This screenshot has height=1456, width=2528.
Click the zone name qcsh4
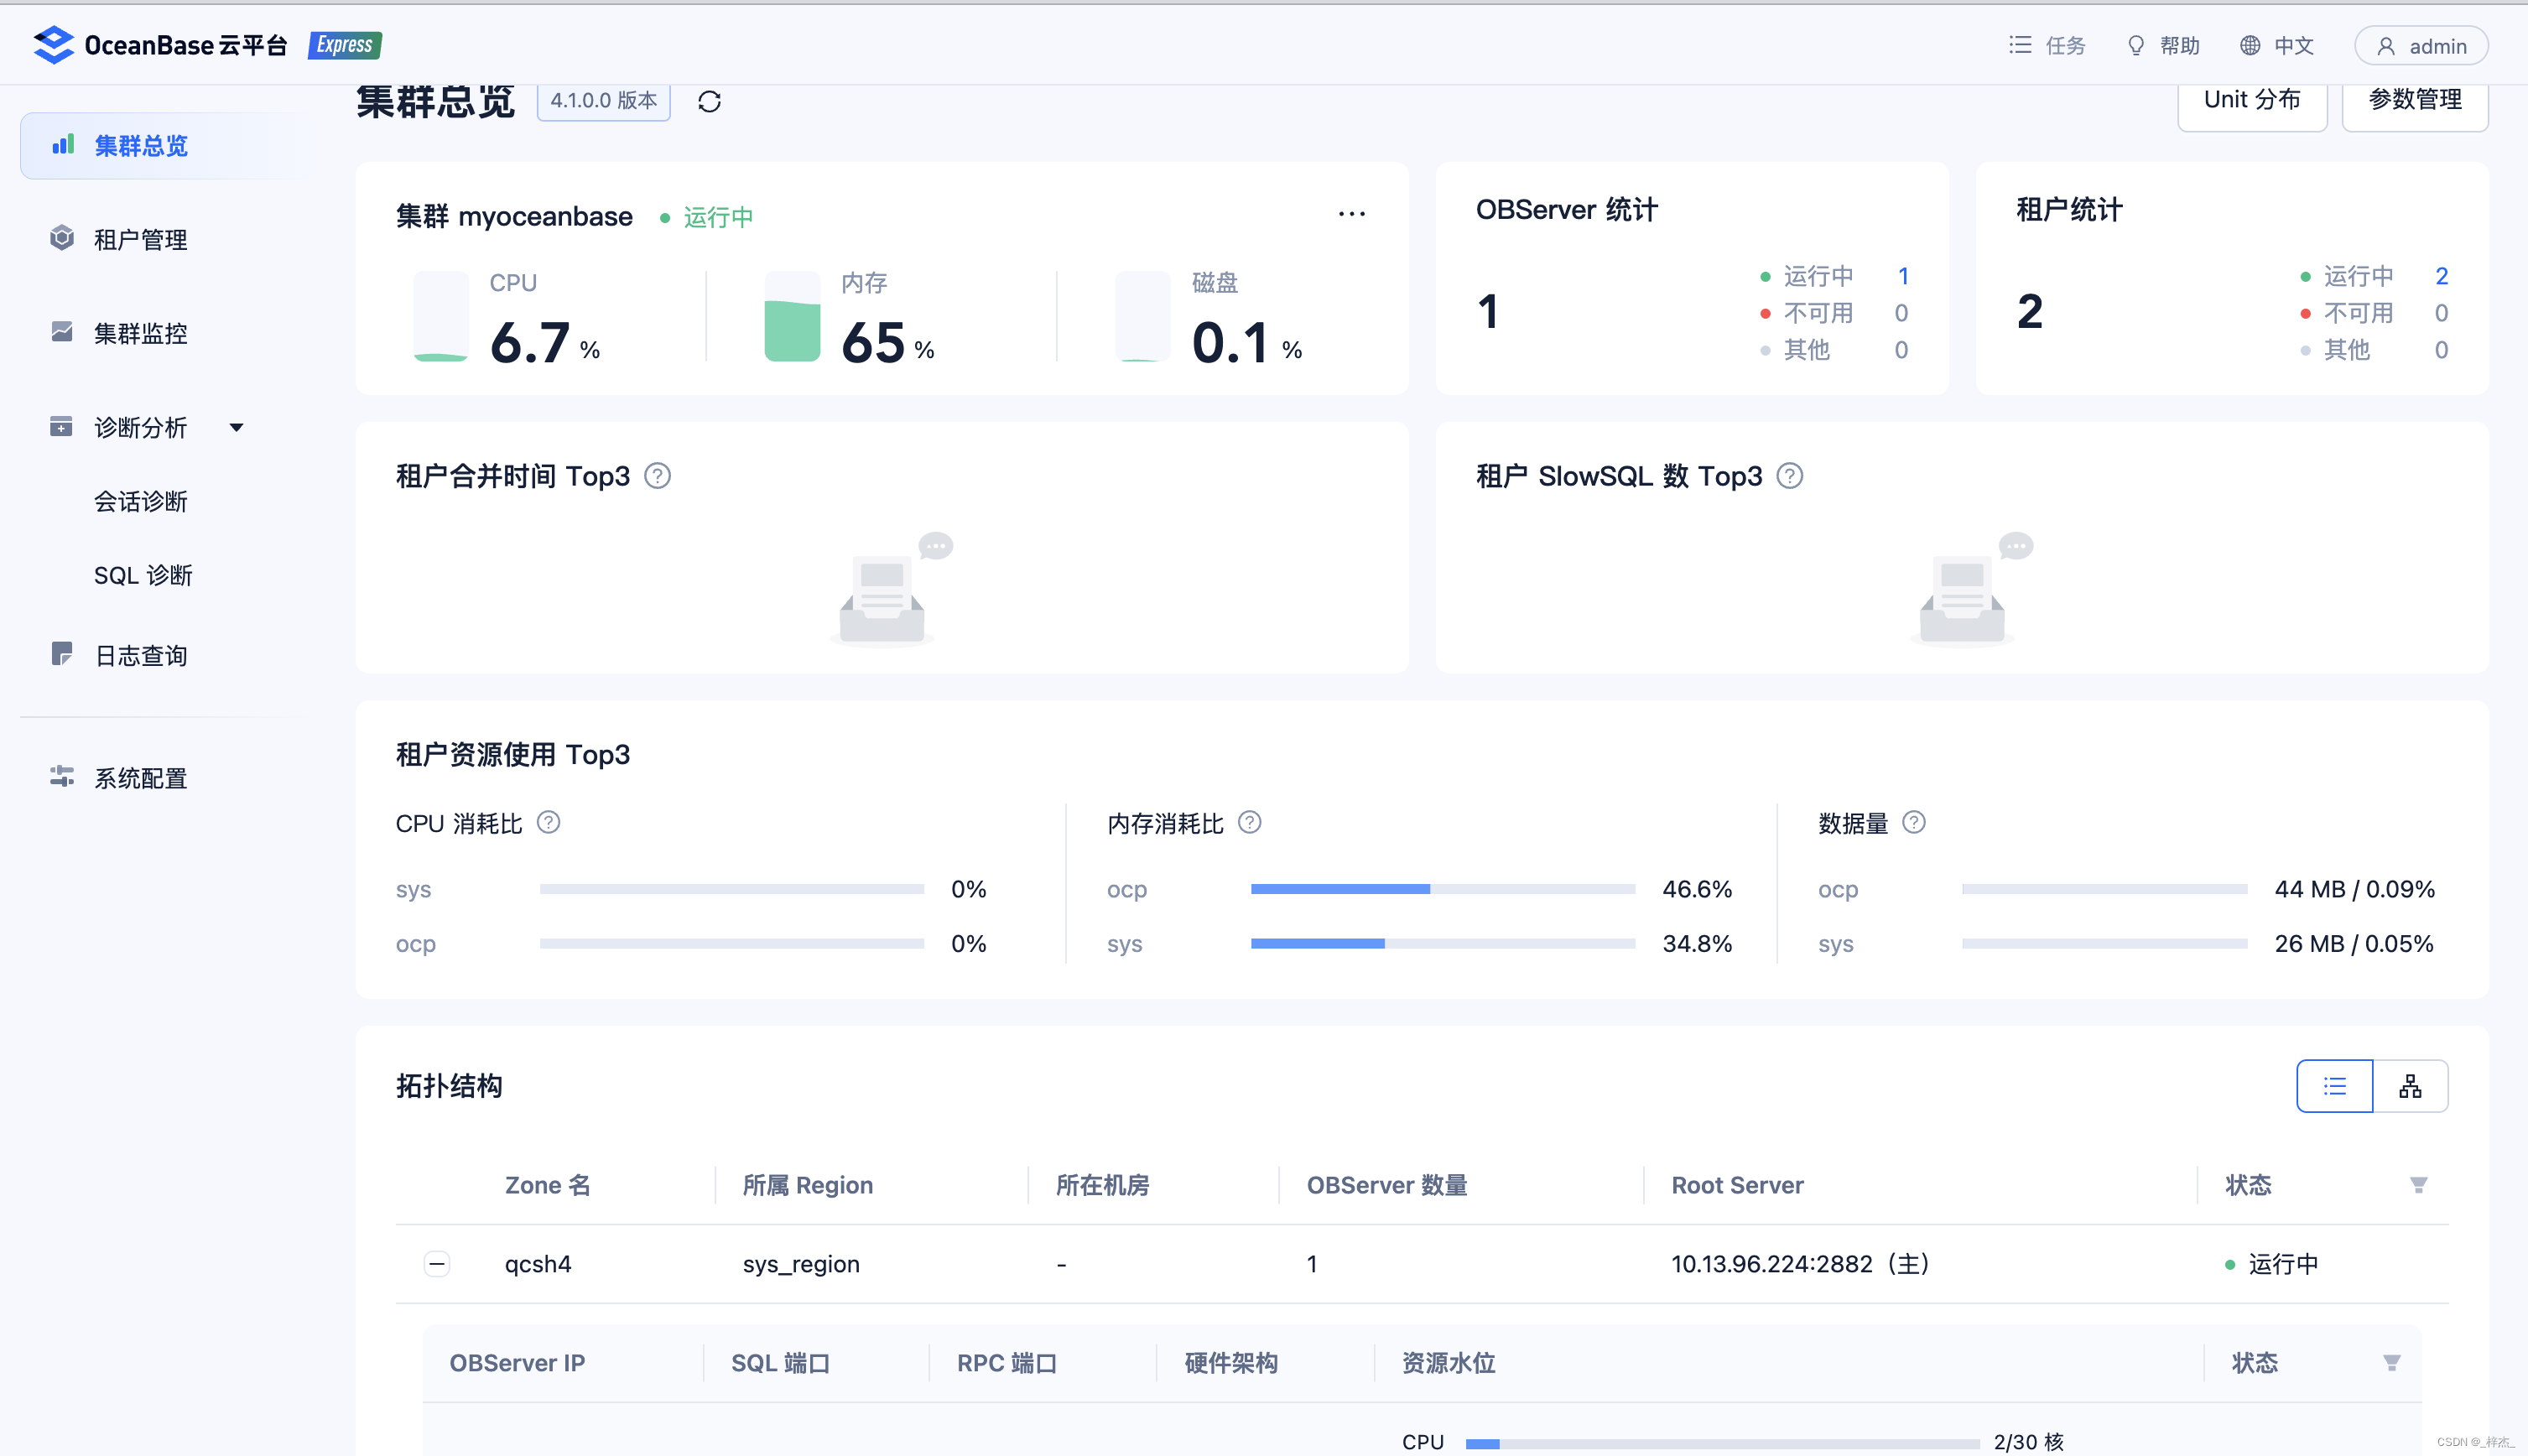(x=538, y=1265)
